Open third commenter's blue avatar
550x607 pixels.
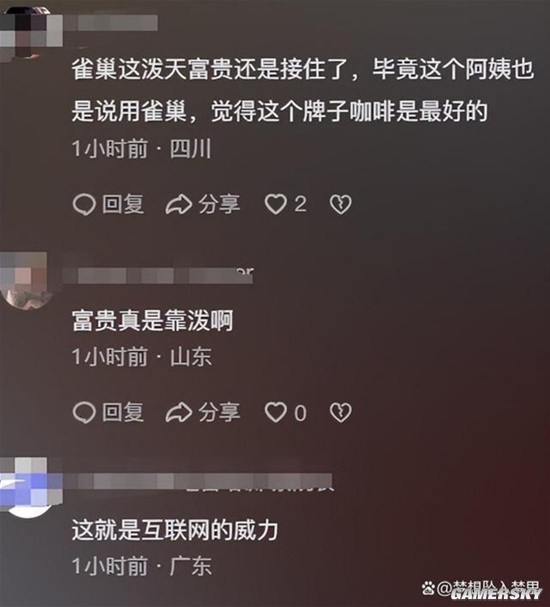(x=29, y=488)
